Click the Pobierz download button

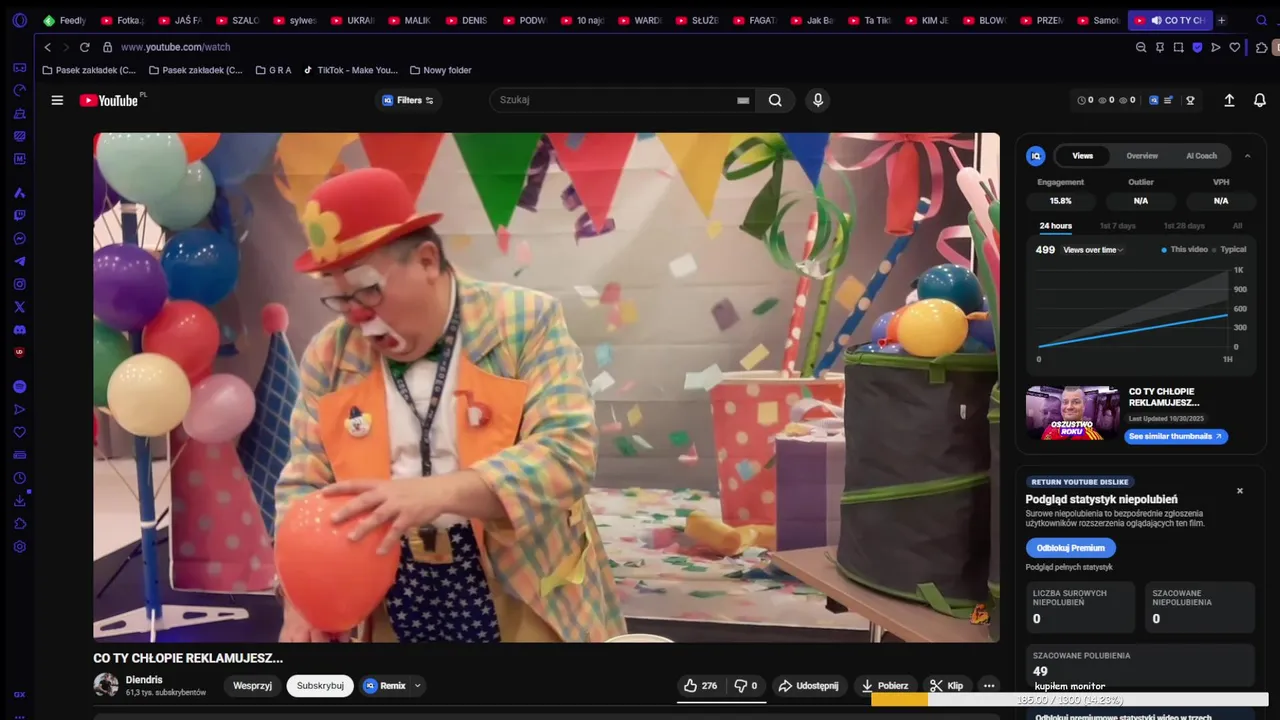point(885,686)
